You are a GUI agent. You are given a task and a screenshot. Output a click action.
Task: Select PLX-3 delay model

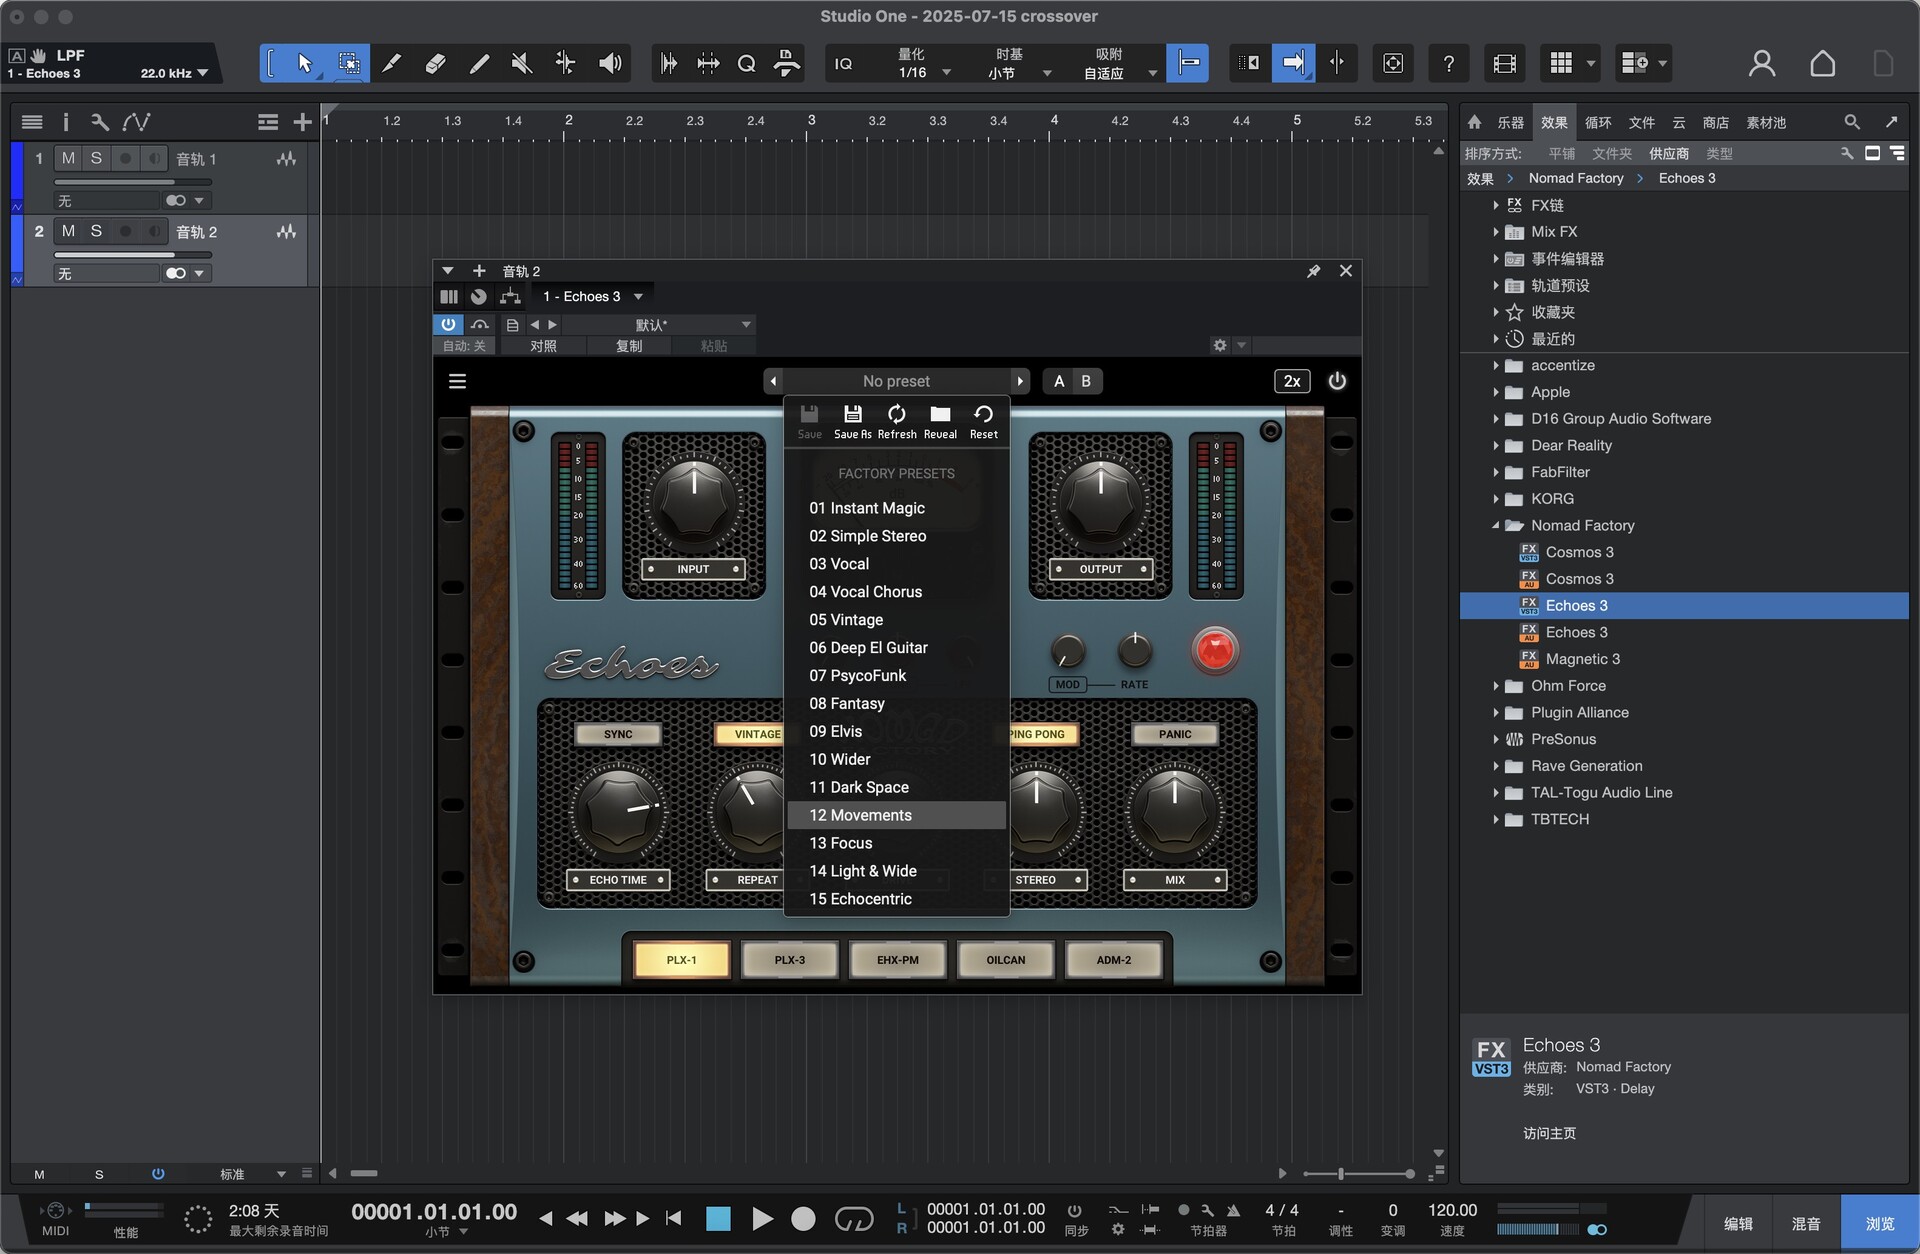[x=790, y=960]
